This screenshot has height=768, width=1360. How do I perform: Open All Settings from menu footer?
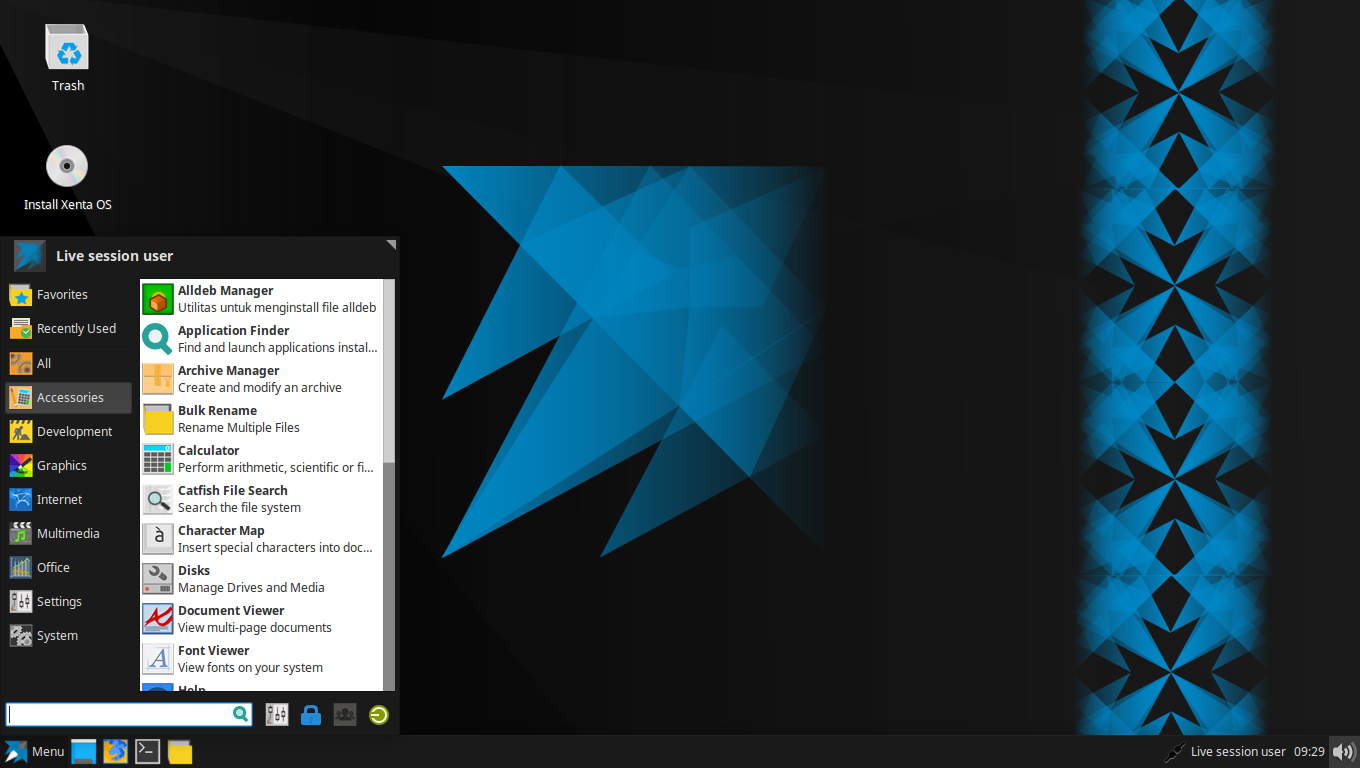tap(277, 715)
